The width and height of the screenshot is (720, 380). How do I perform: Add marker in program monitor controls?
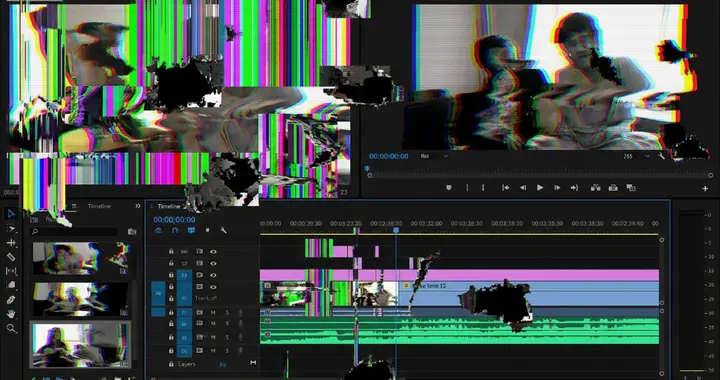coord(449,188)
